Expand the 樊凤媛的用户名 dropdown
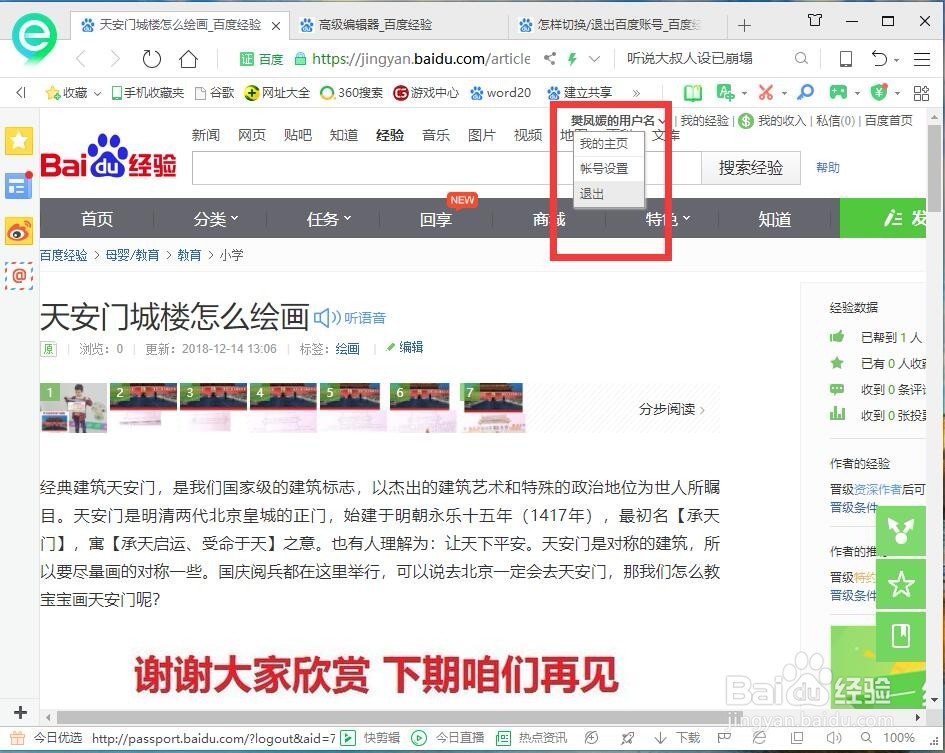Image resolution: width=945 pixels, height=753 pixels. point(618,121)
